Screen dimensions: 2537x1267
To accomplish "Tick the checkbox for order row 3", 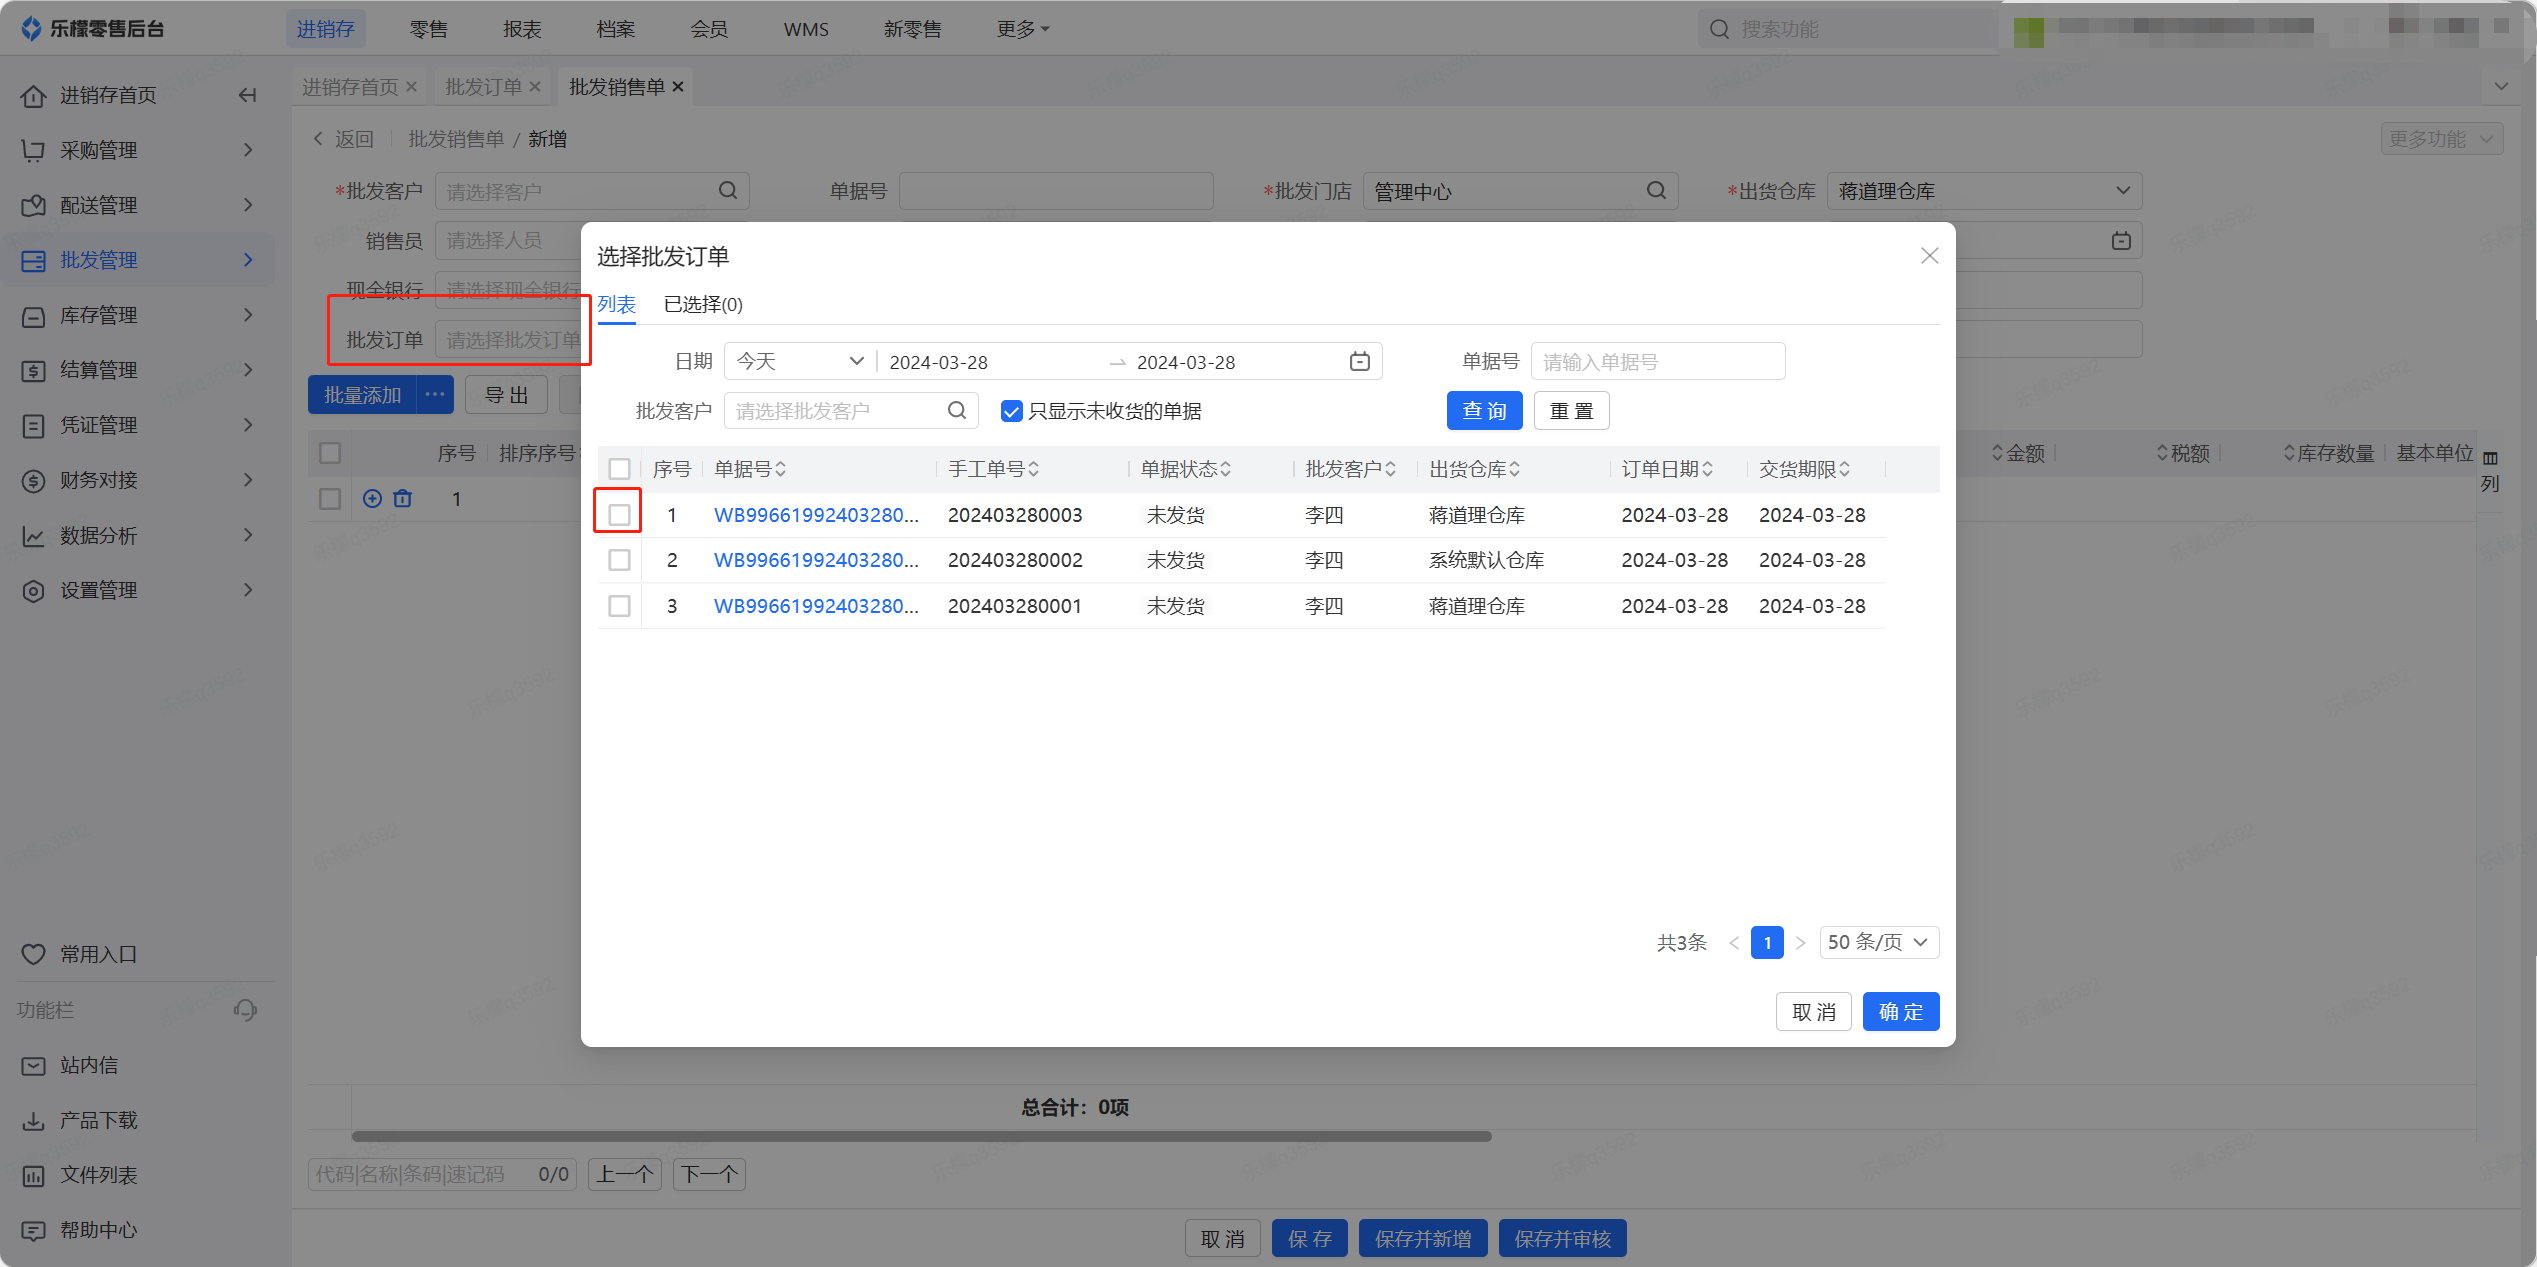I will coord(619,606).
